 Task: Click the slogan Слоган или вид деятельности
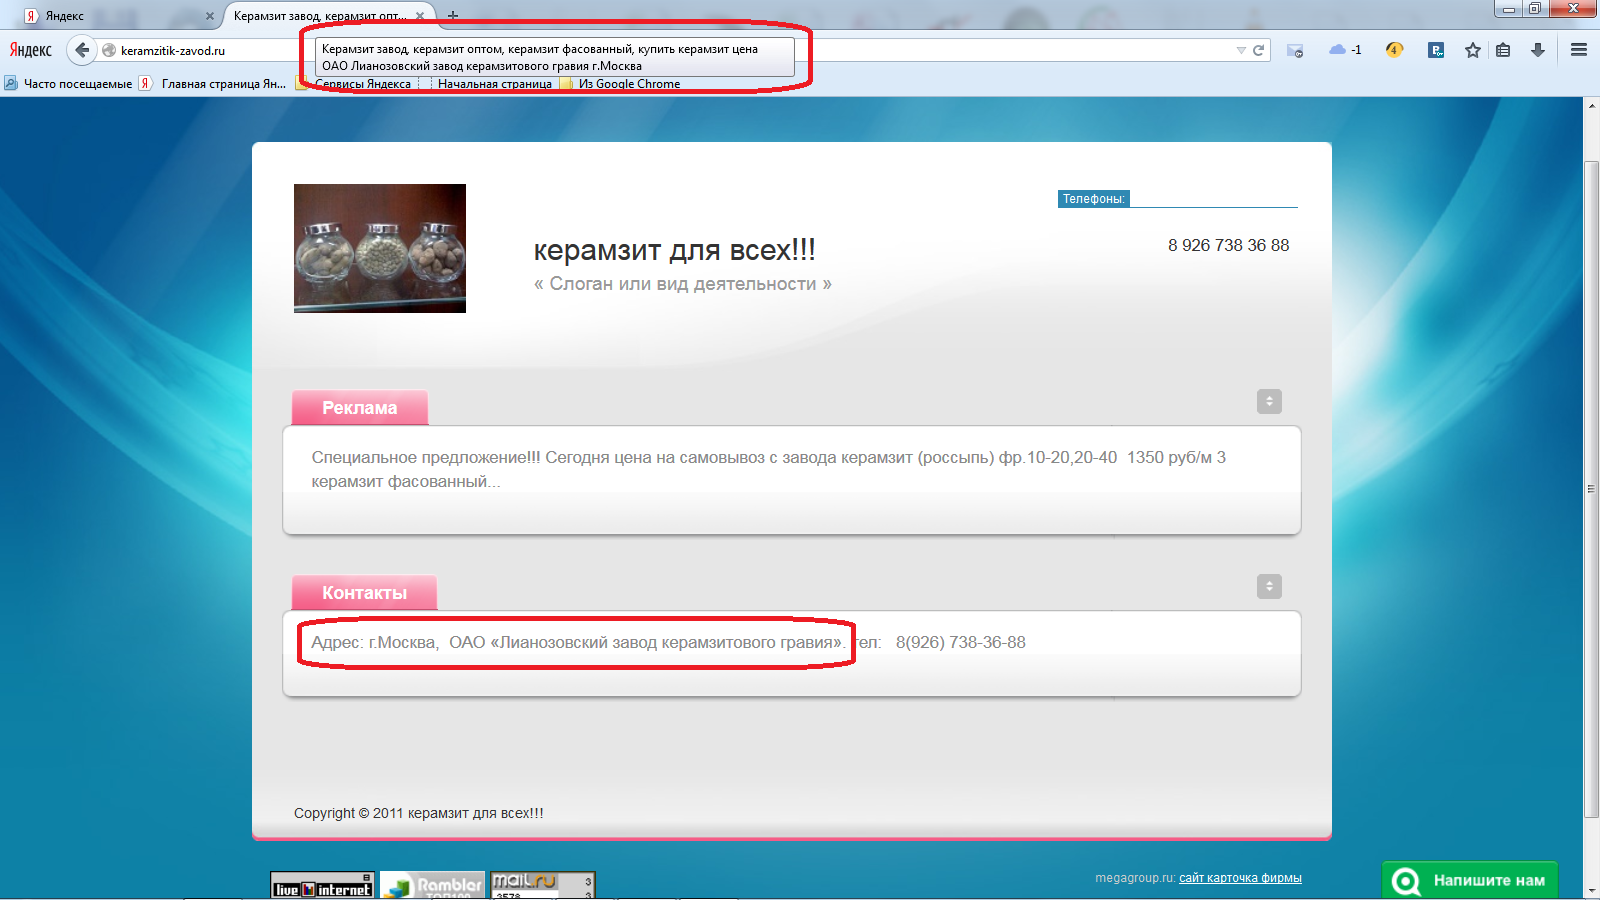tap(683, 284)
